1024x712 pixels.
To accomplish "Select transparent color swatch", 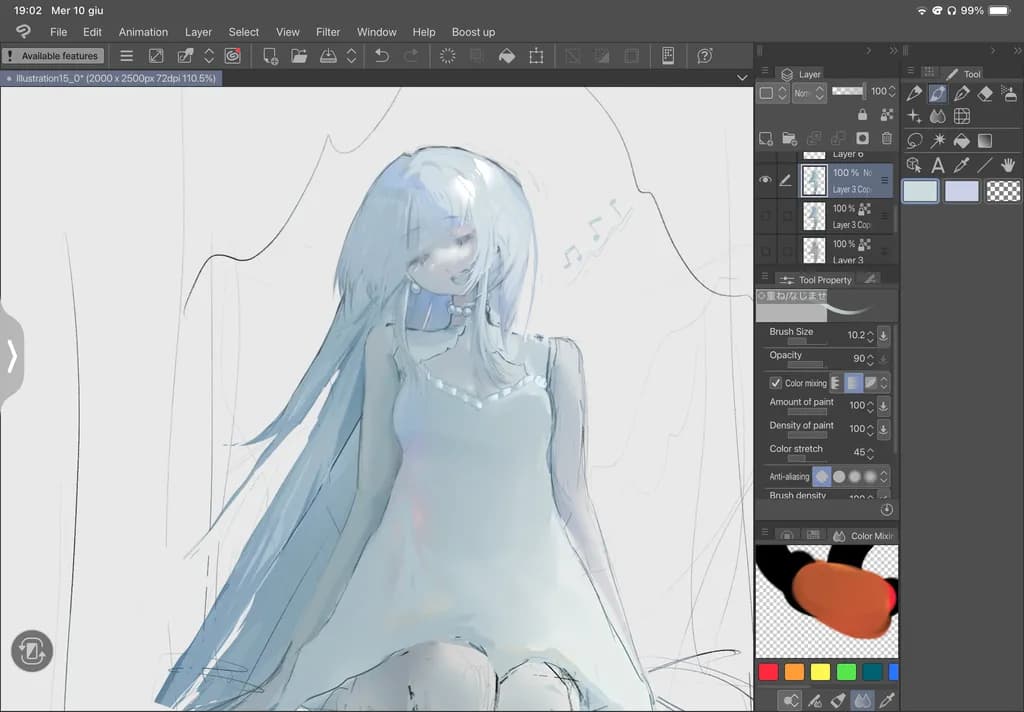I will pos(1002,191).
